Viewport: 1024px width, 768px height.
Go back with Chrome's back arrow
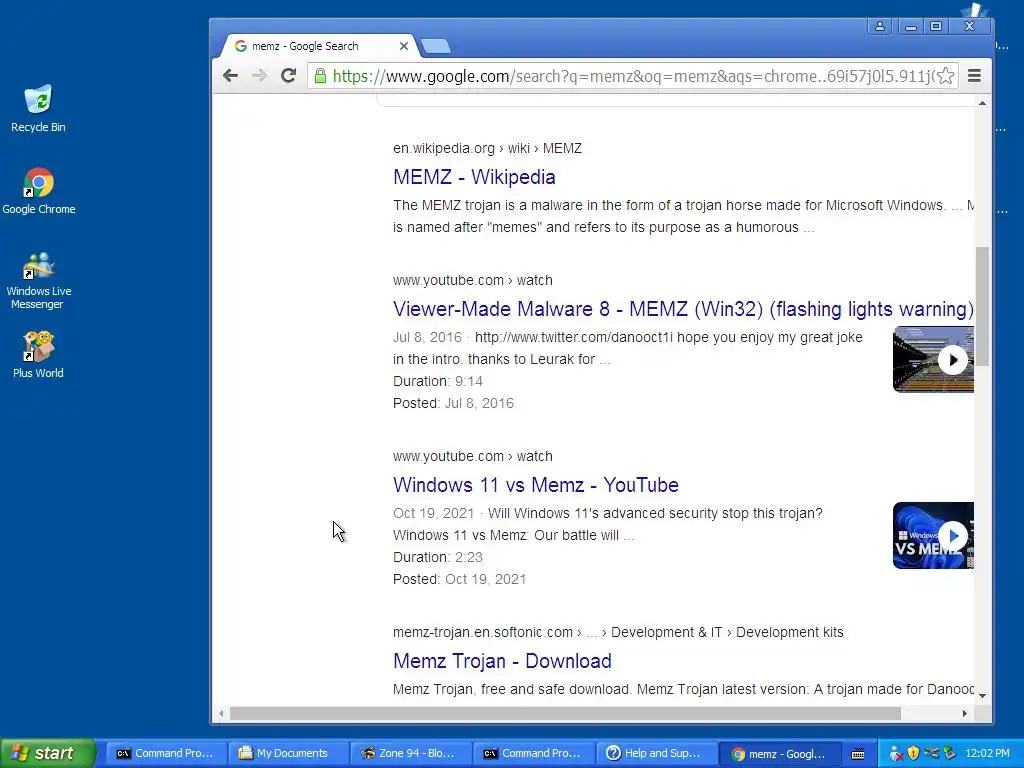click(x=230, y=76)
